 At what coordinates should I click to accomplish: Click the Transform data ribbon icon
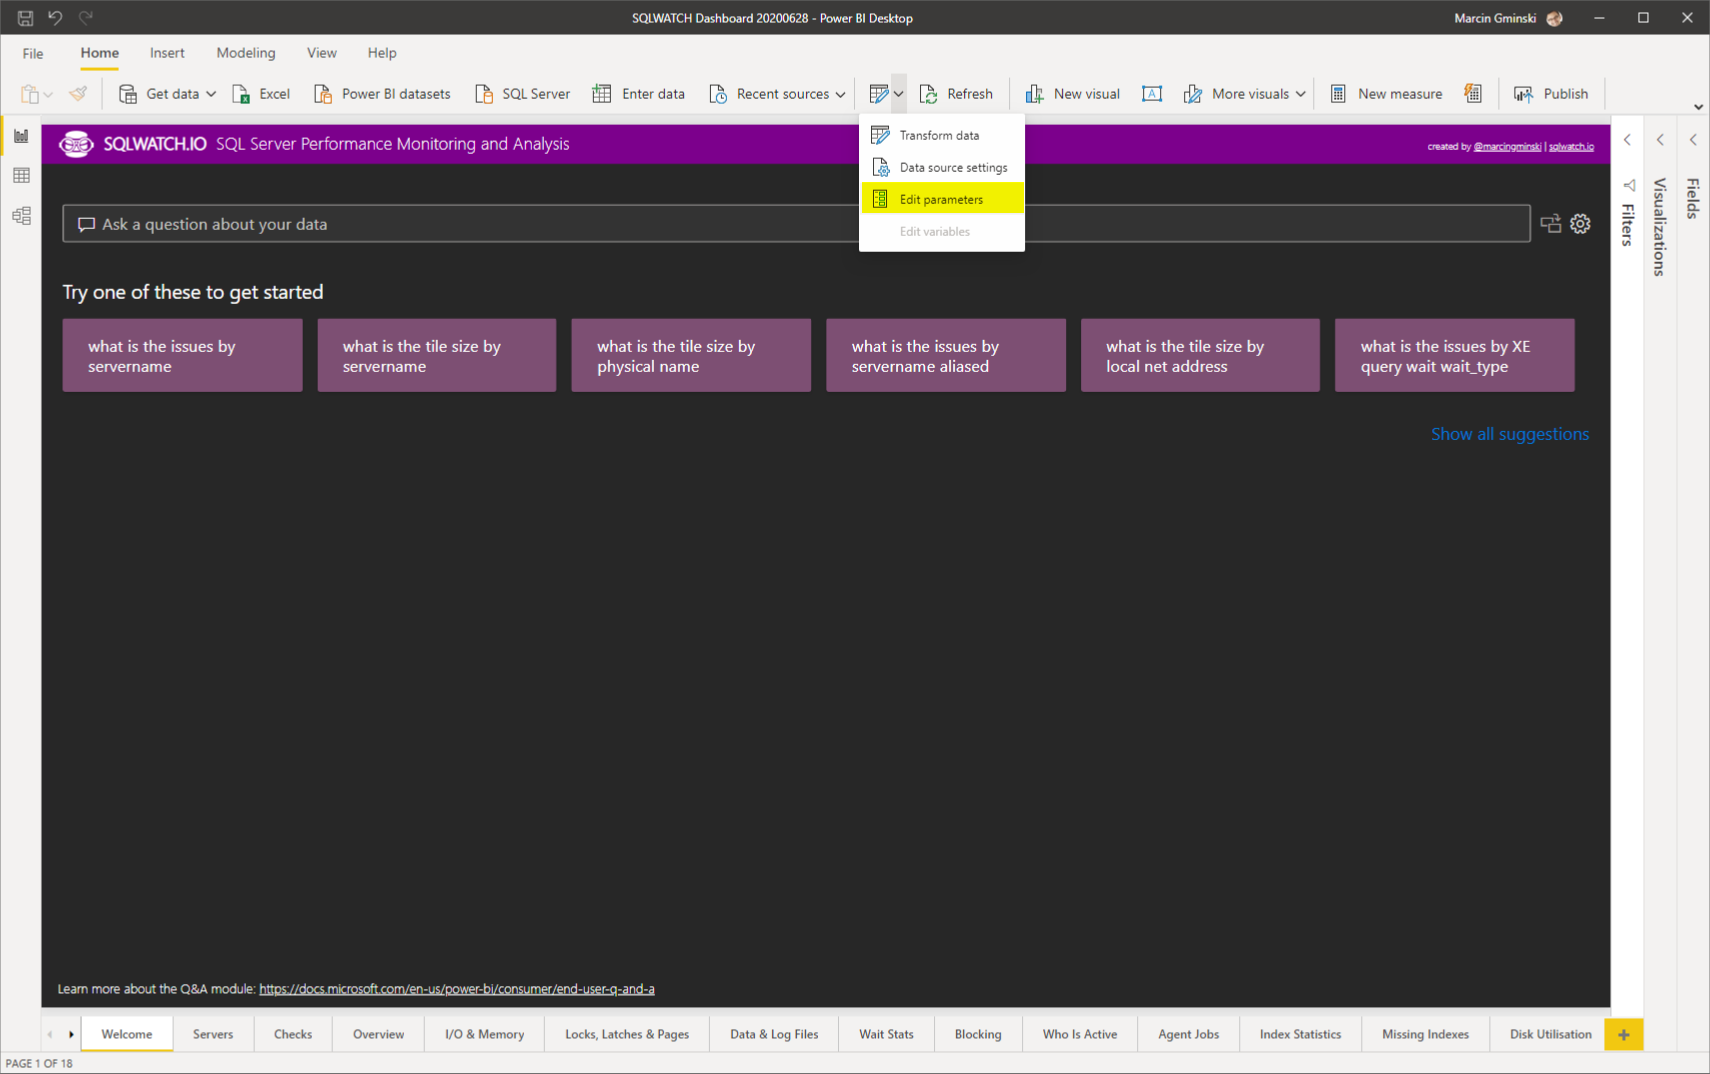click(878, 94)
